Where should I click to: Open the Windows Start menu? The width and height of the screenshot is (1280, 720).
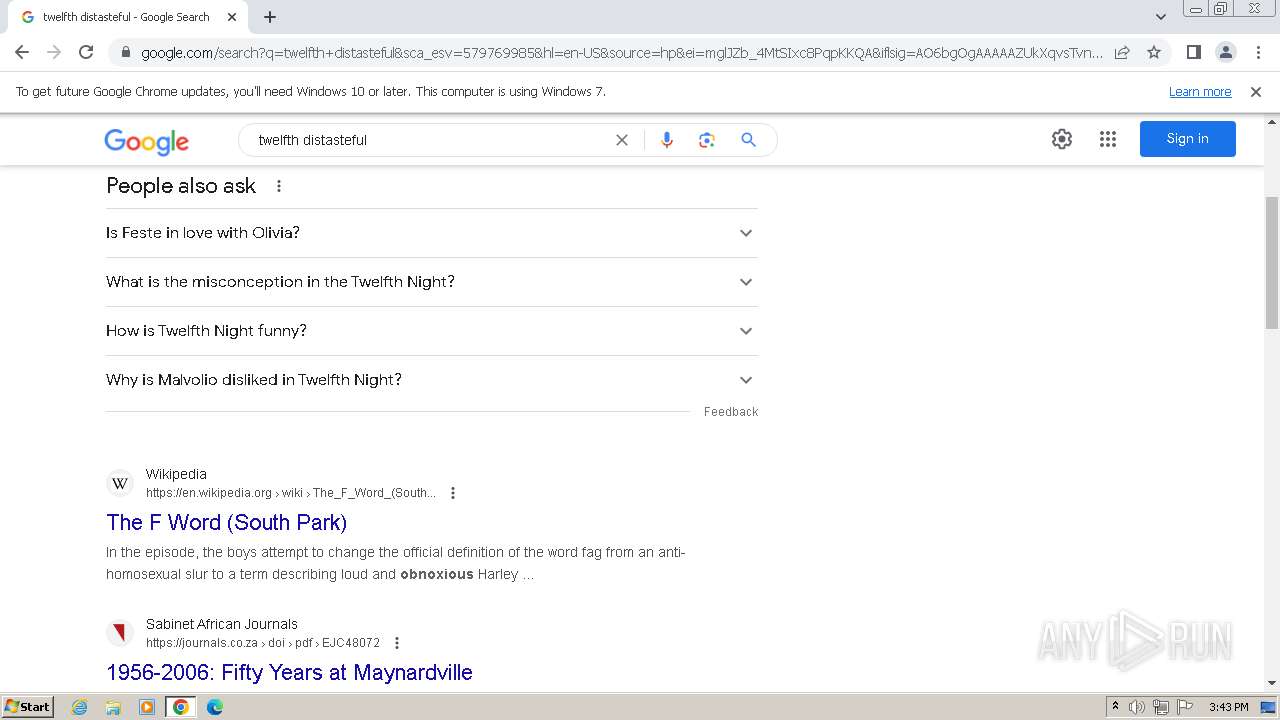pyautogui.click(x=28, y=707)
